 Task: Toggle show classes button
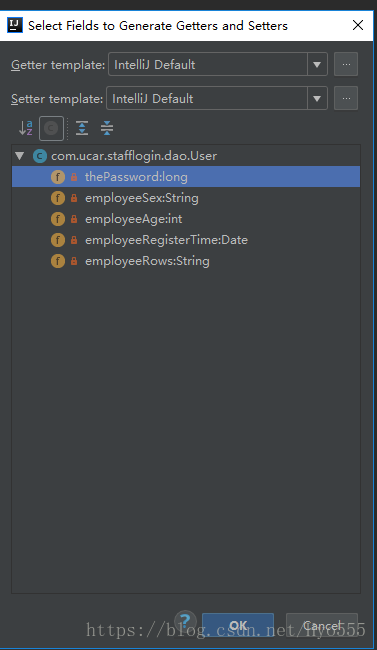click(x=51, y=128)
